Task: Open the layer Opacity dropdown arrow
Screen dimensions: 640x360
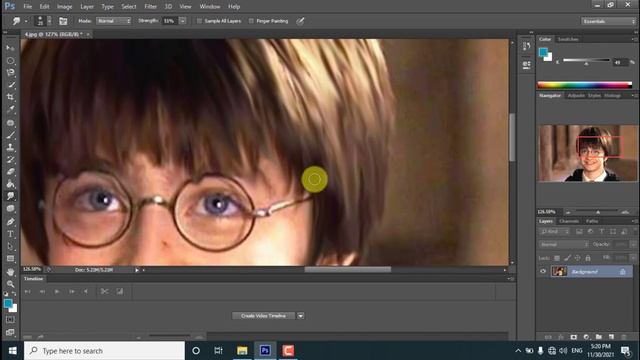Action: click(x=632, y=244)
